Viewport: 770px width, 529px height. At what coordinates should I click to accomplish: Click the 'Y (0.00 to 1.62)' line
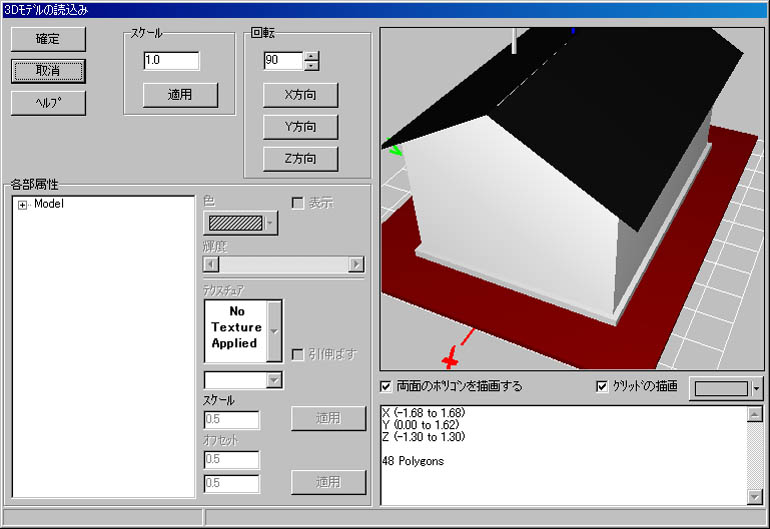pyautogui.click(x=420, y=425)
